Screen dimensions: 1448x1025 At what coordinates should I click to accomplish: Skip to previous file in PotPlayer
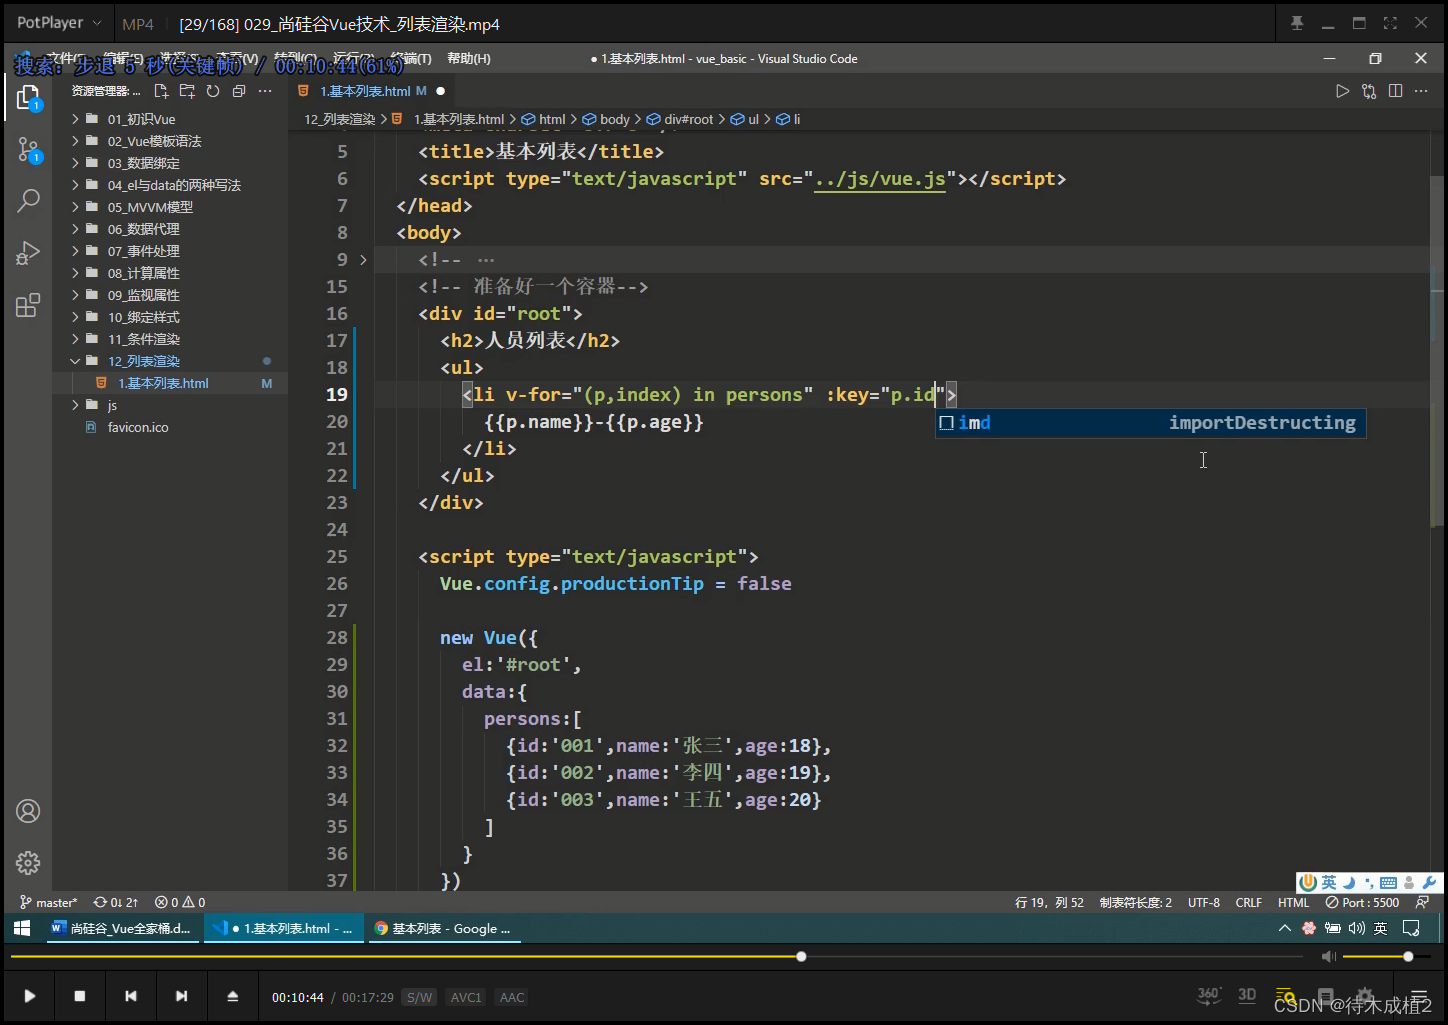(x=131, y=996)
